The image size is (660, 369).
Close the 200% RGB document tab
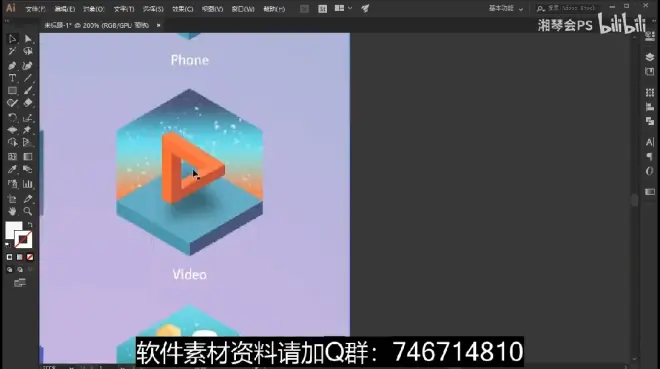[158, 25]
